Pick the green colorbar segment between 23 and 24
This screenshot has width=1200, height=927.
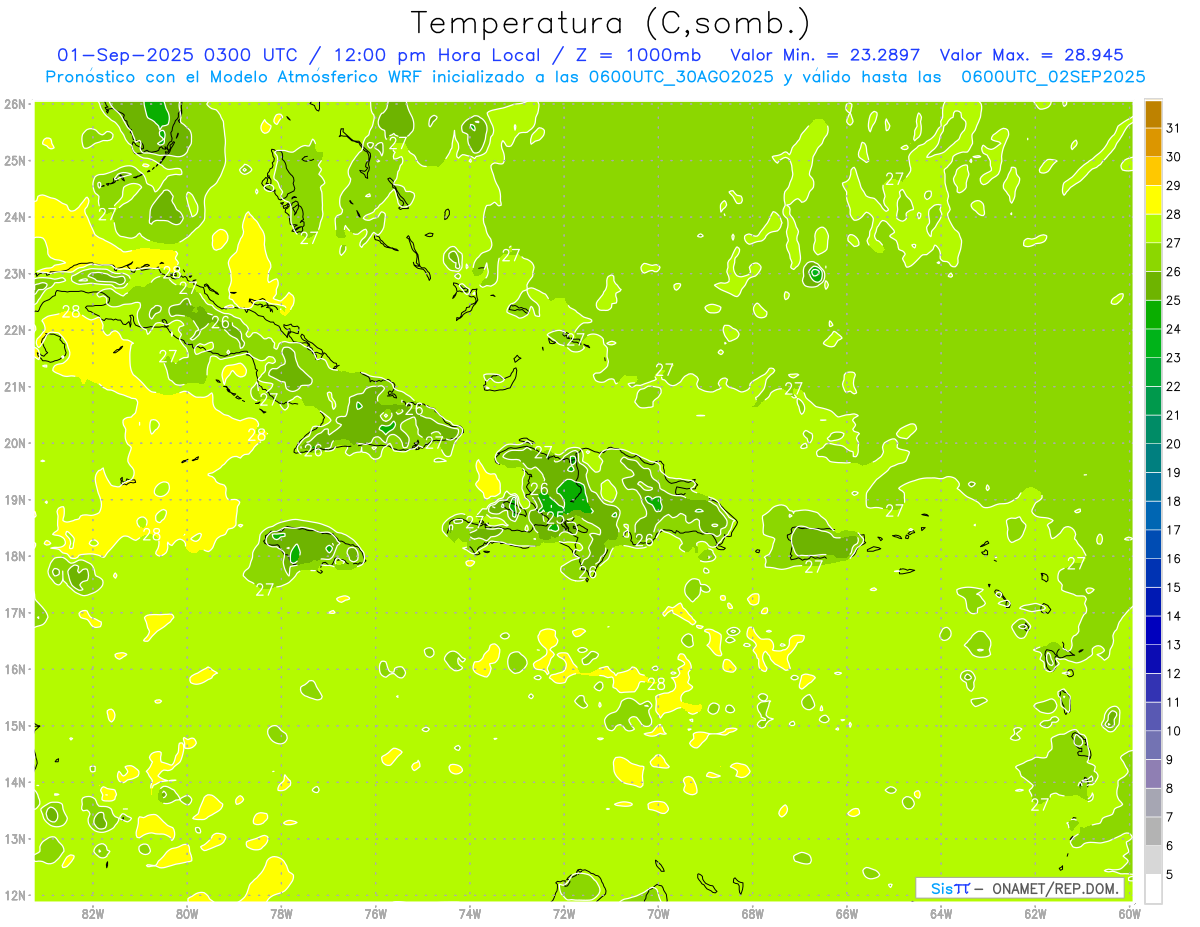coord(1153,343)
